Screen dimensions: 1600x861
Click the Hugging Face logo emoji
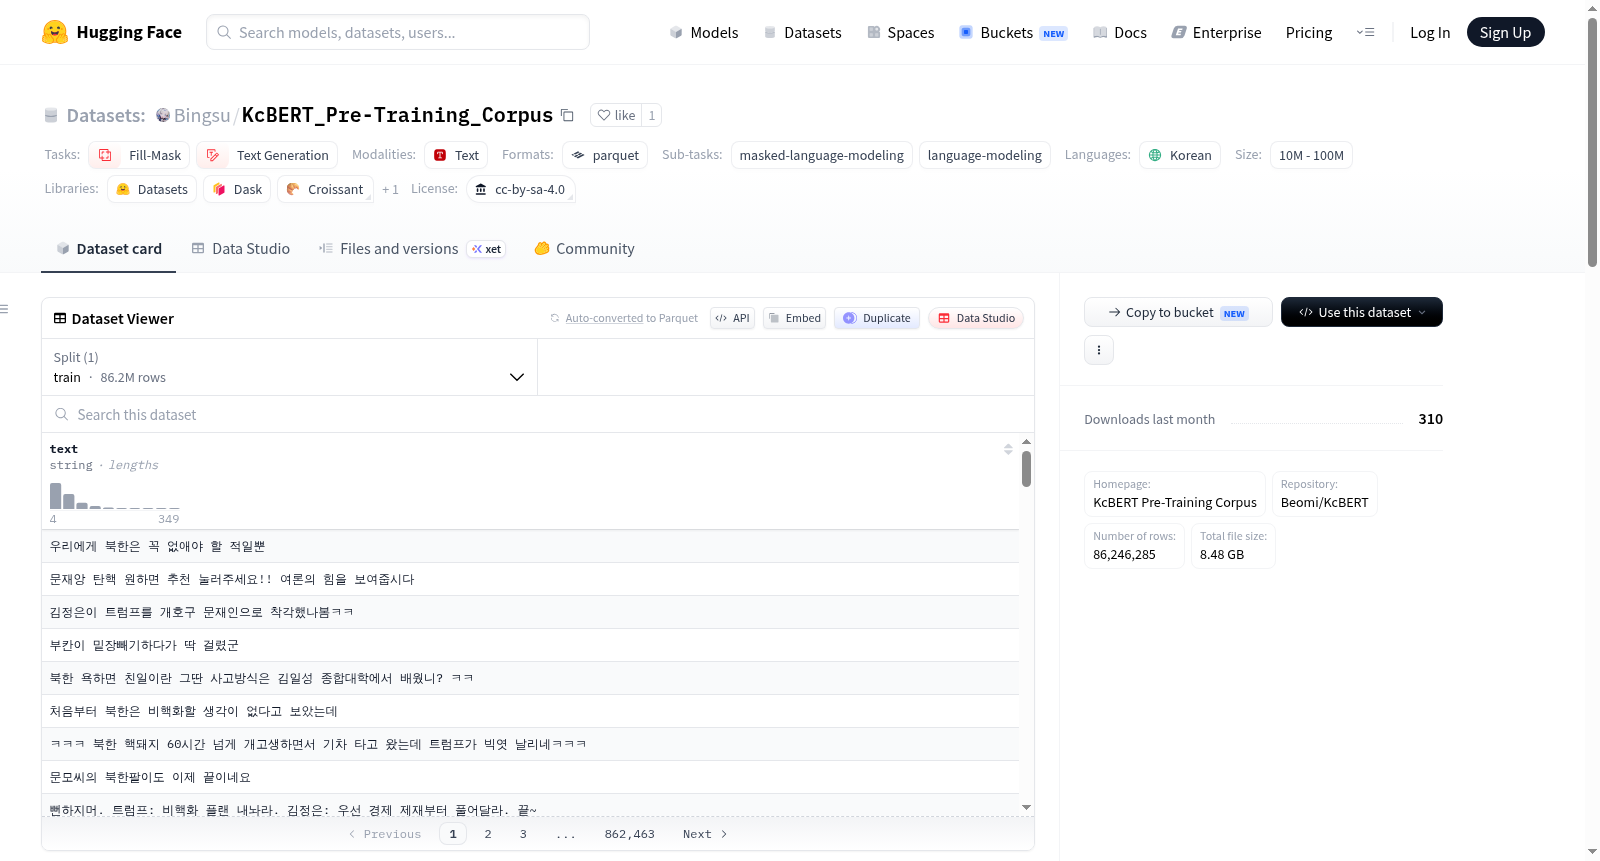[x=55, y=32]
